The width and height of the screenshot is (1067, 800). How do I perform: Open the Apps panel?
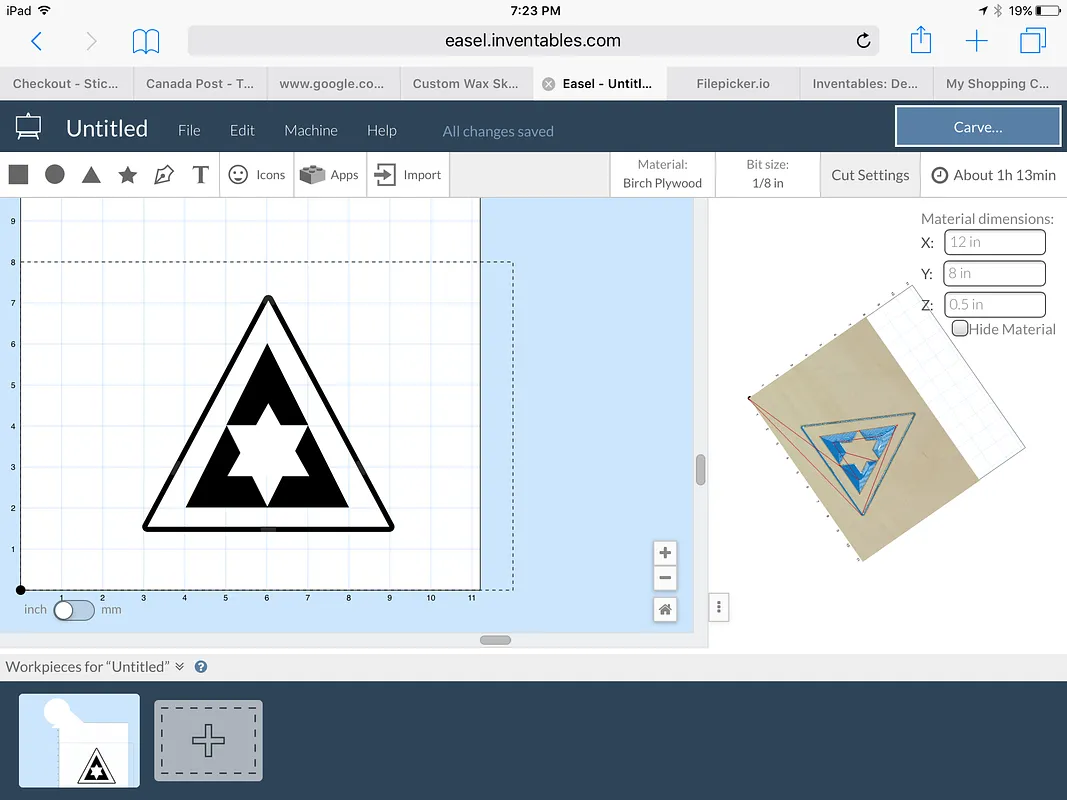331,175
